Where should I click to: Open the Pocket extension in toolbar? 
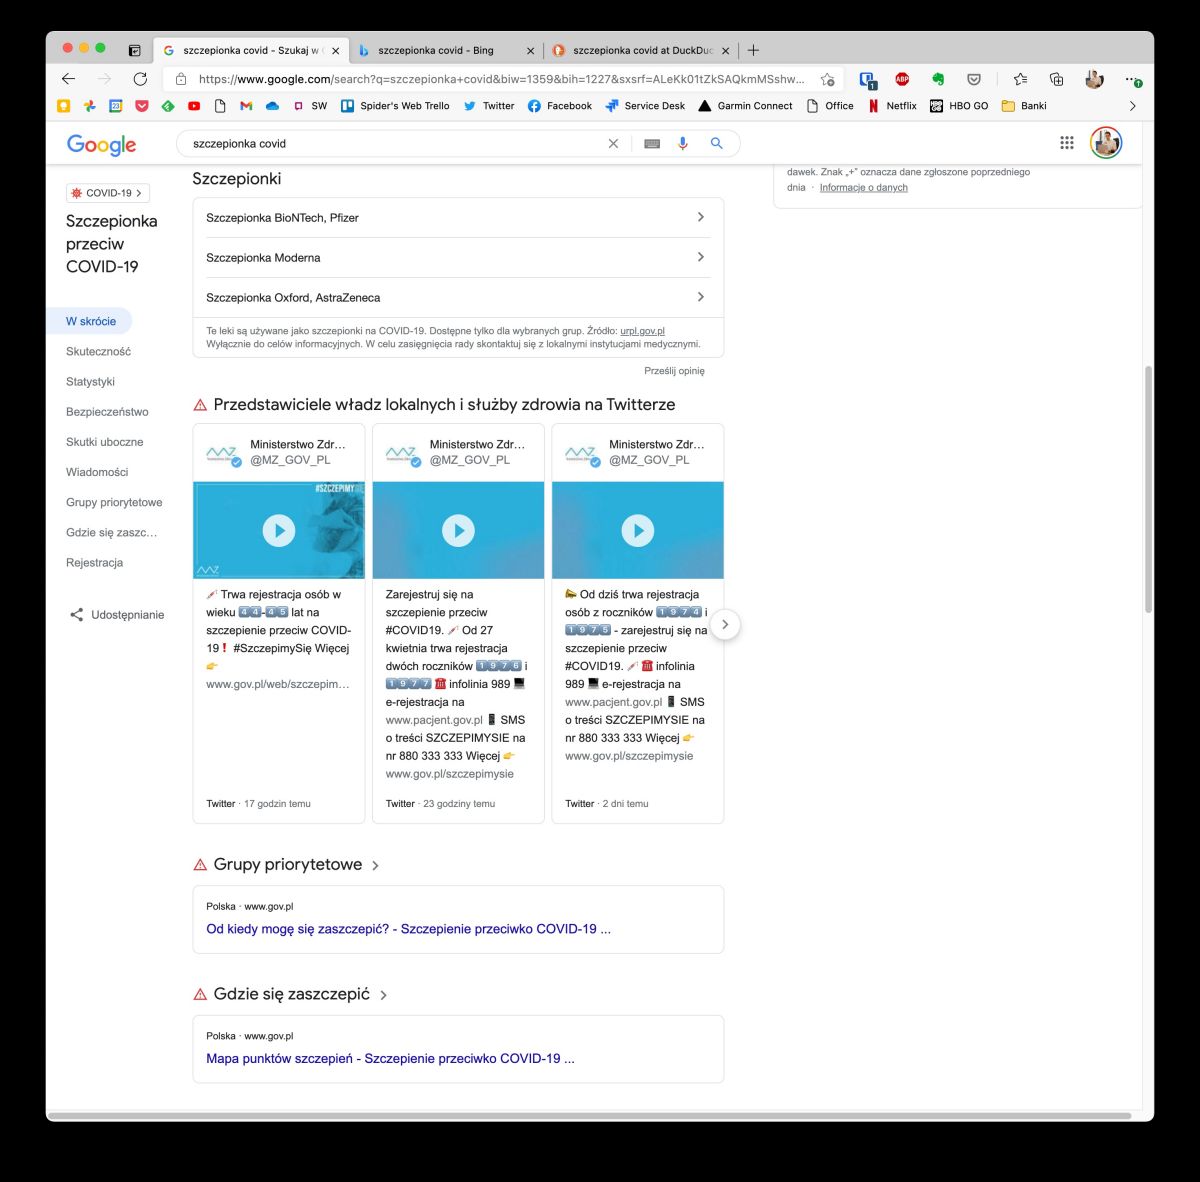tap(974, 79)
